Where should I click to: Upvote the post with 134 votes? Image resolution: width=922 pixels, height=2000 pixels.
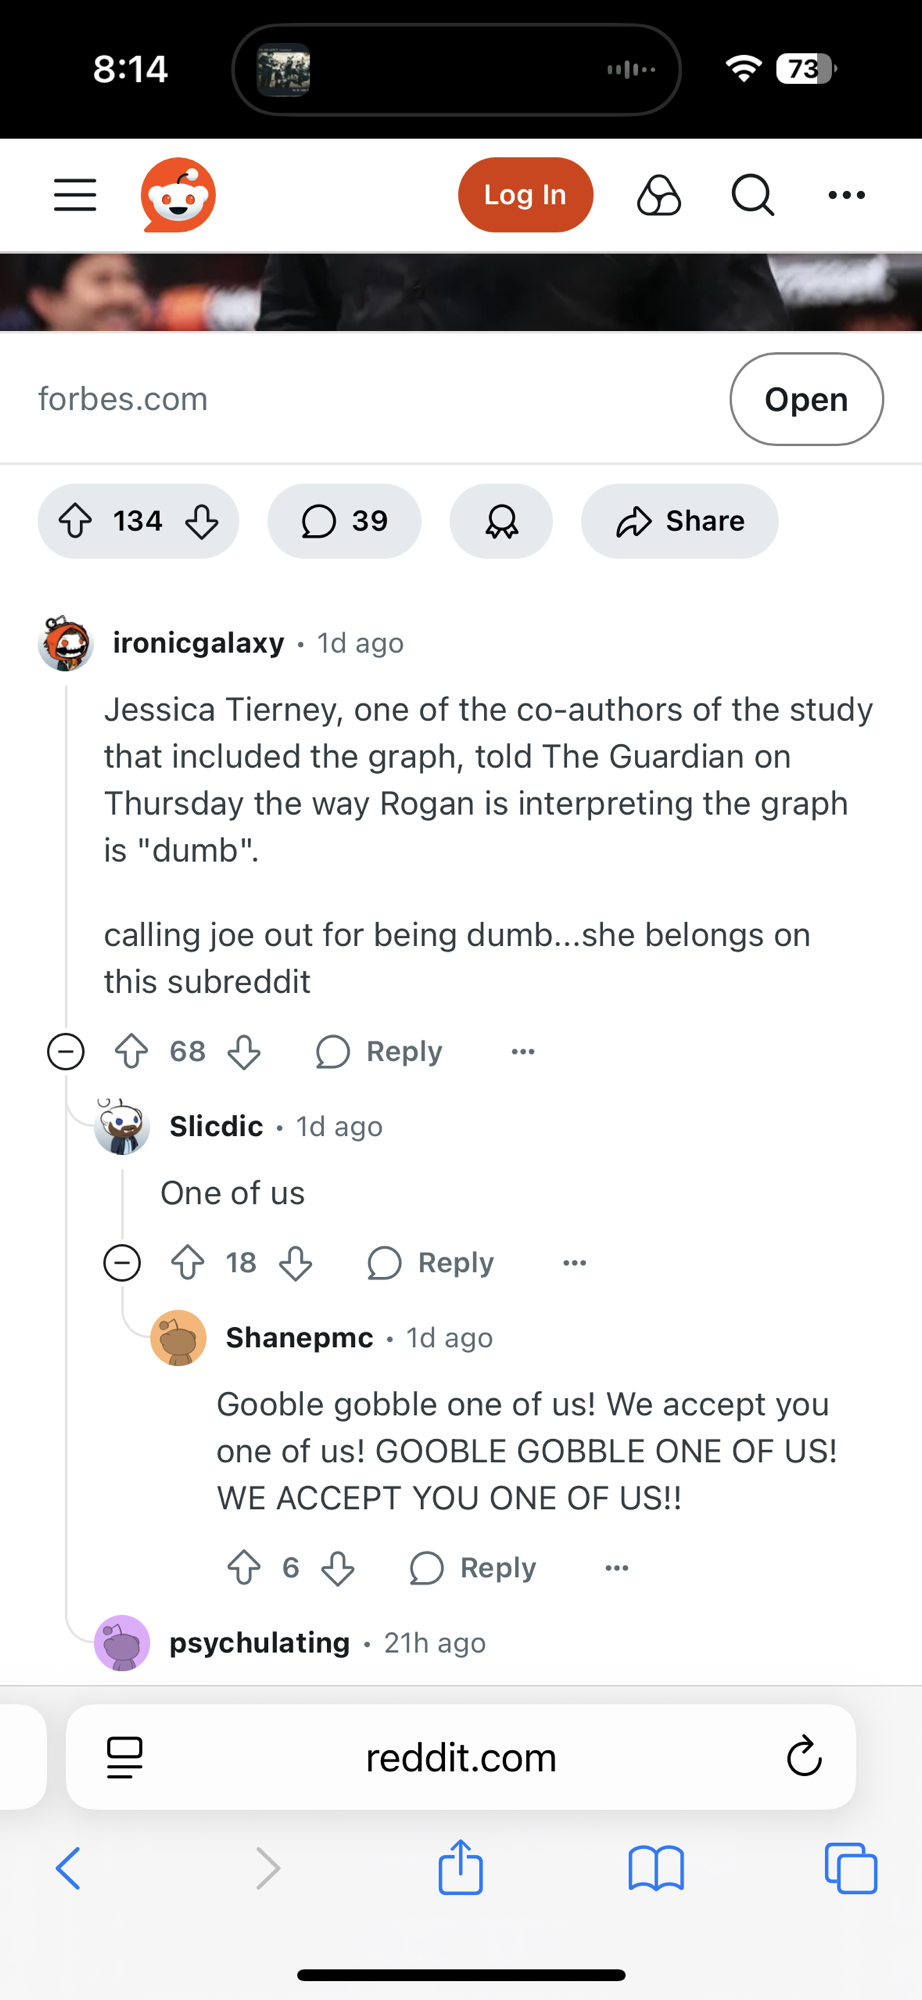click(x=76, y=521)
